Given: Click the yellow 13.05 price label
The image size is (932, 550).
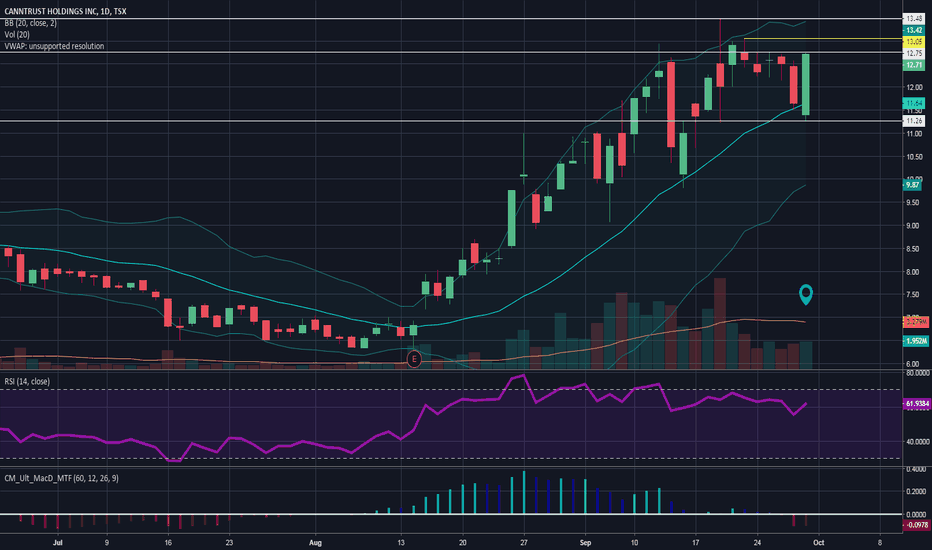Looking at the screenshot, I should pyautogui.click(x=914, y=42).
